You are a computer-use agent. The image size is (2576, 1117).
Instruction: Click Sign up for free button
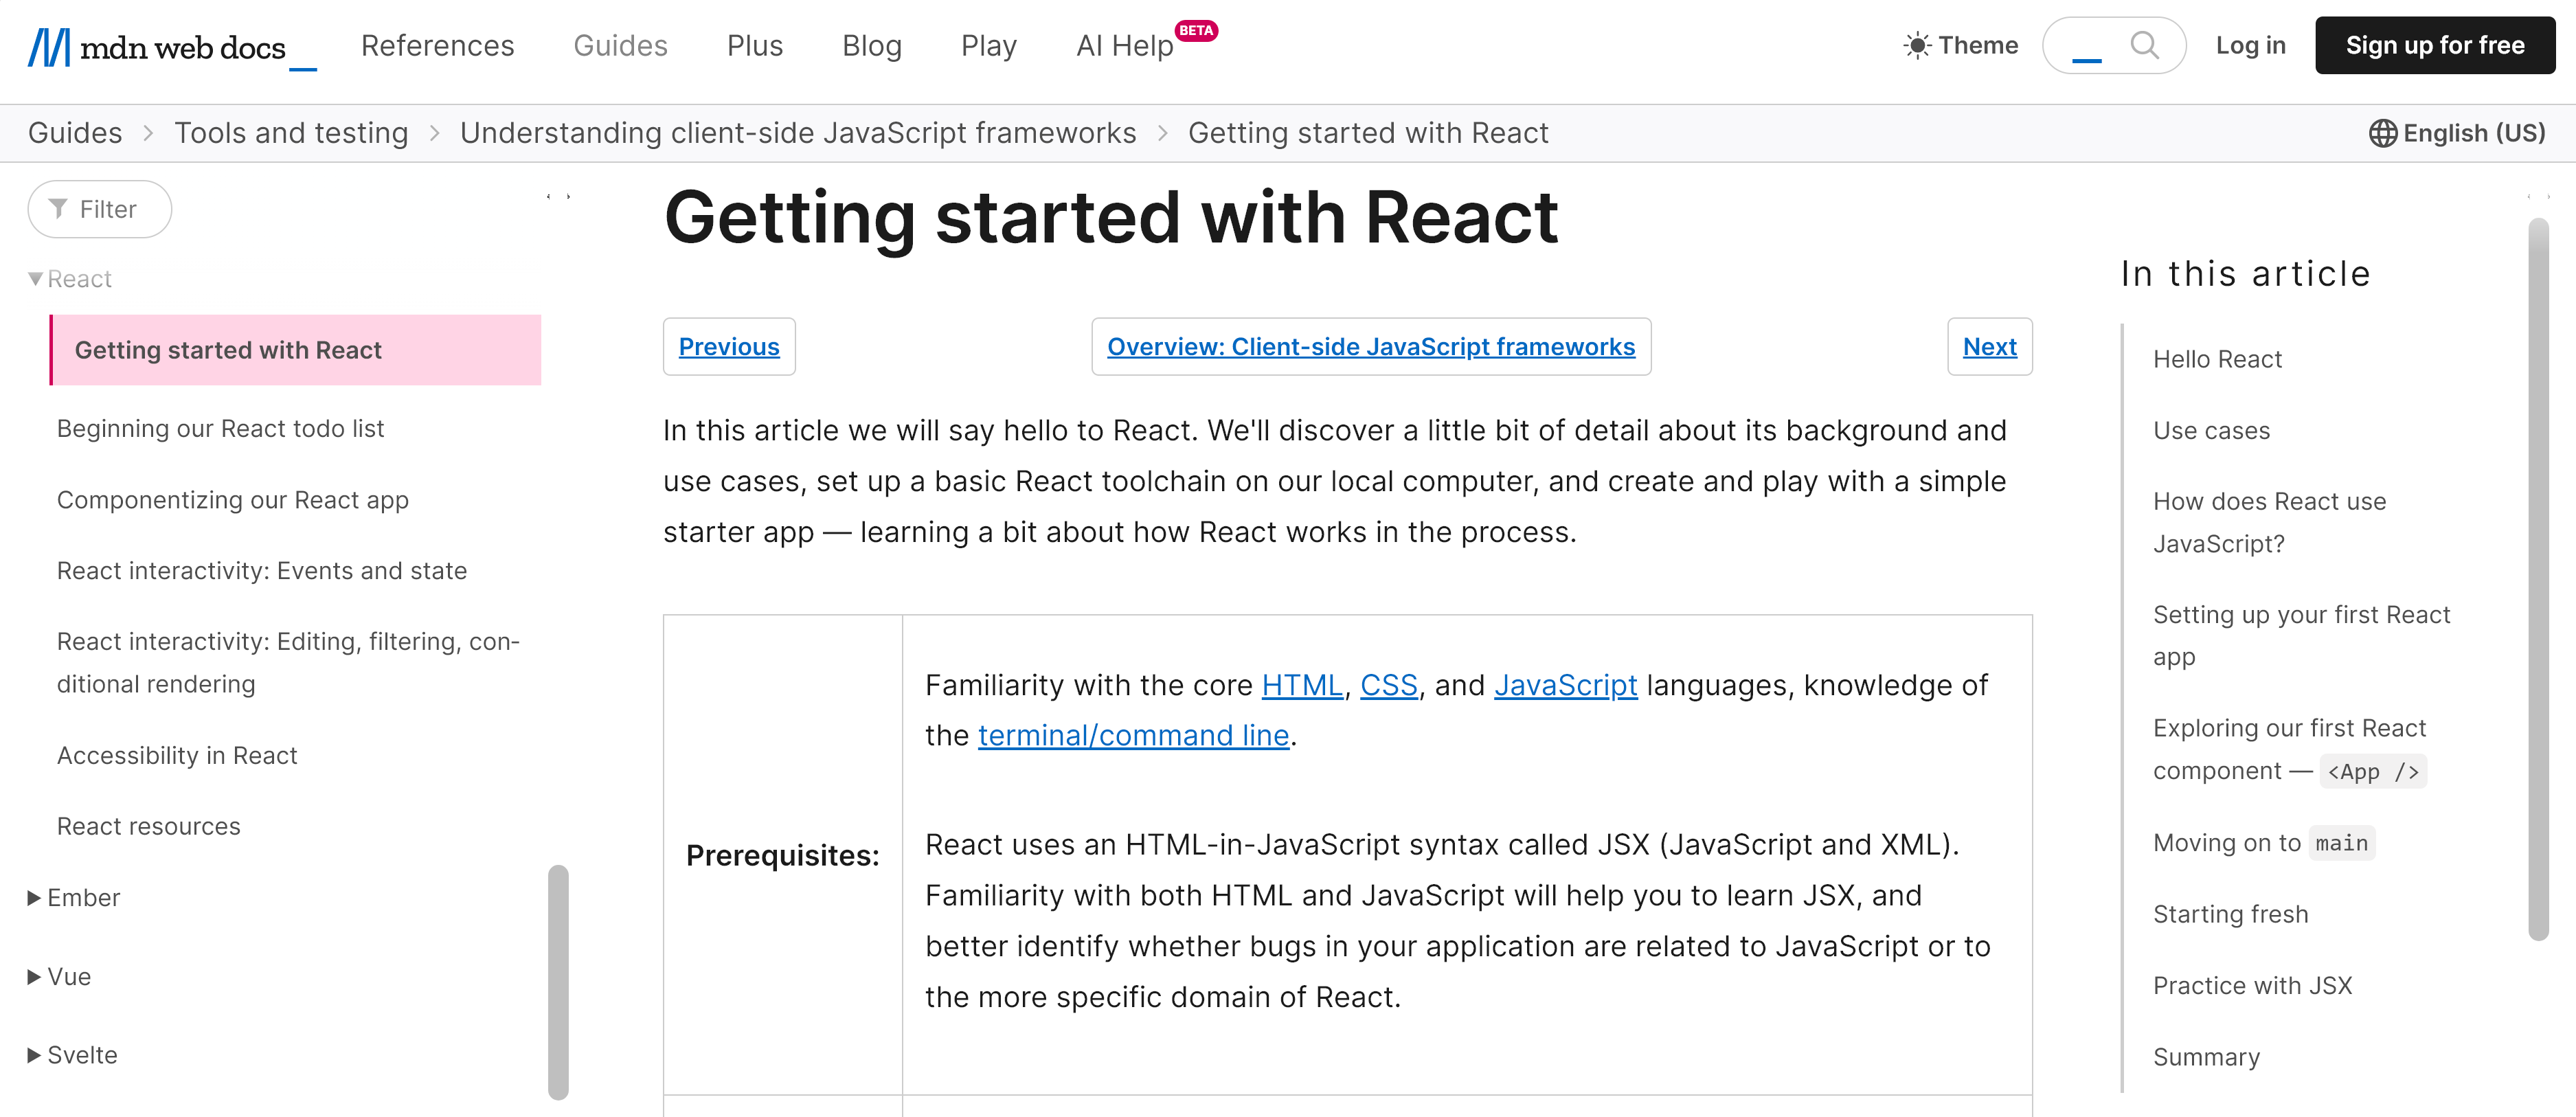[2435, 45]
